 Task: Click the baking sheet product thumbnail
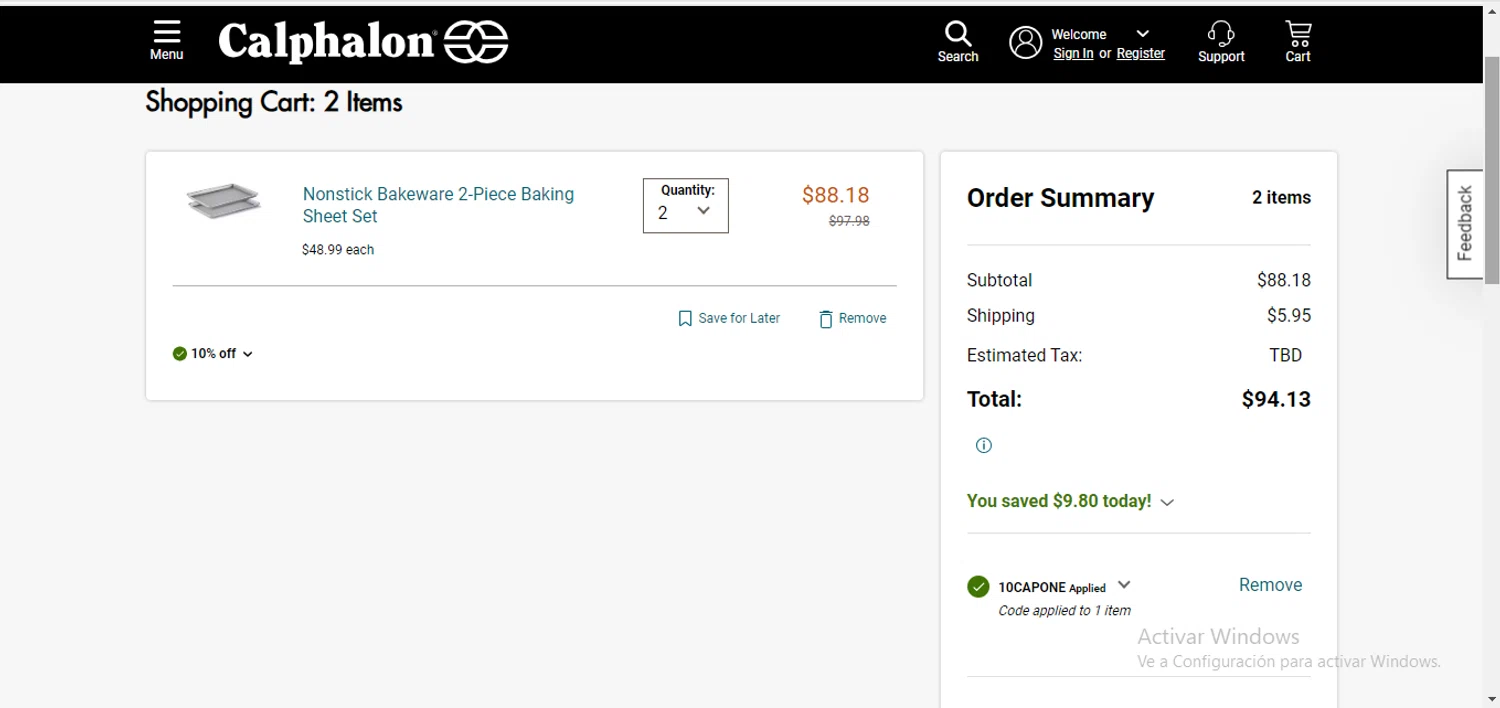(224, 201)
